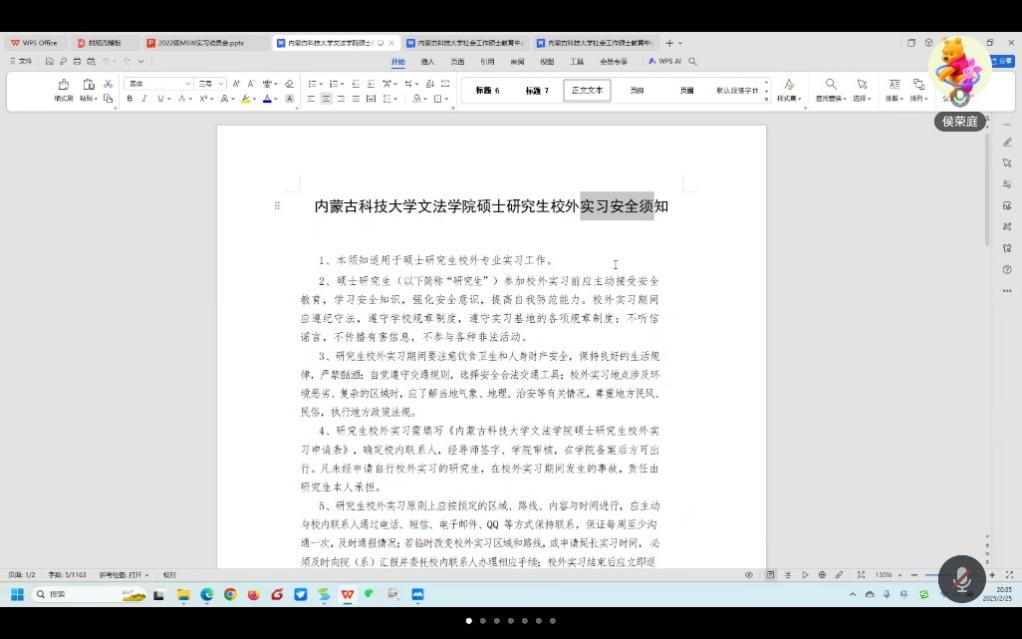The image size is (1022, 639).
Task: Click the Clear Formatting eraser icon
Action: [x=290, y=84]
